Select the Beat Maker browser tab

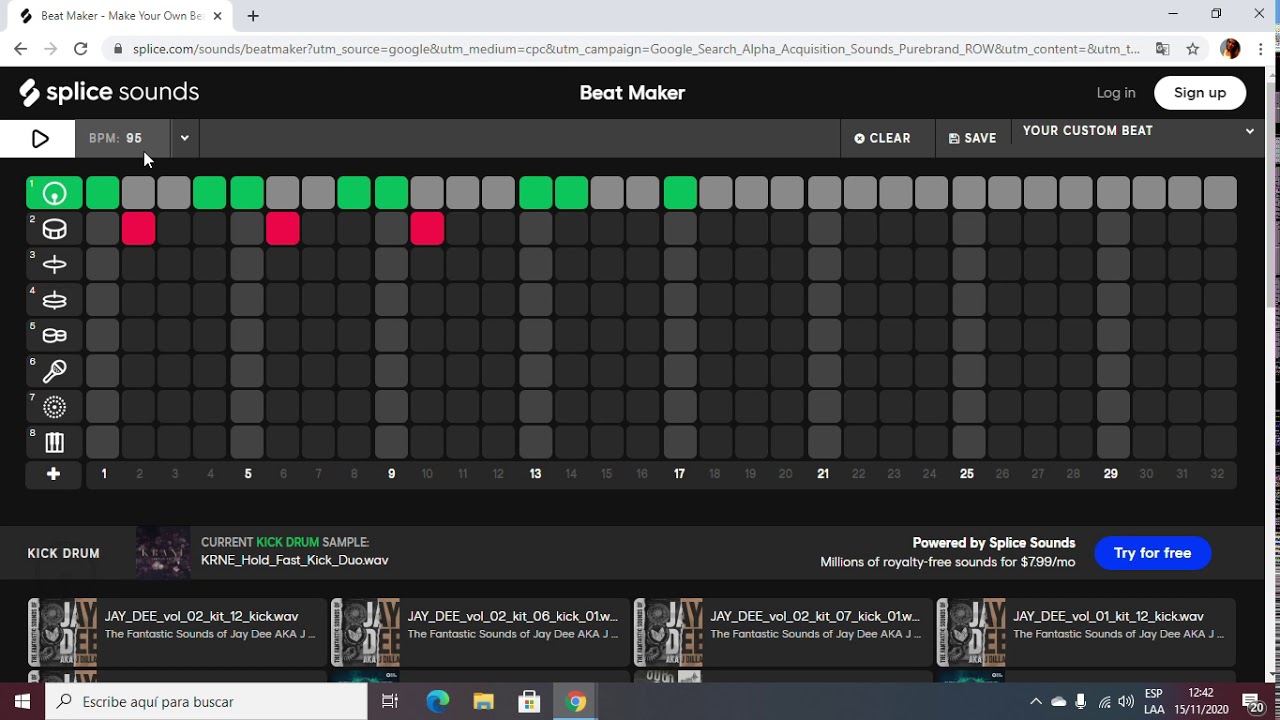(122, 16)
